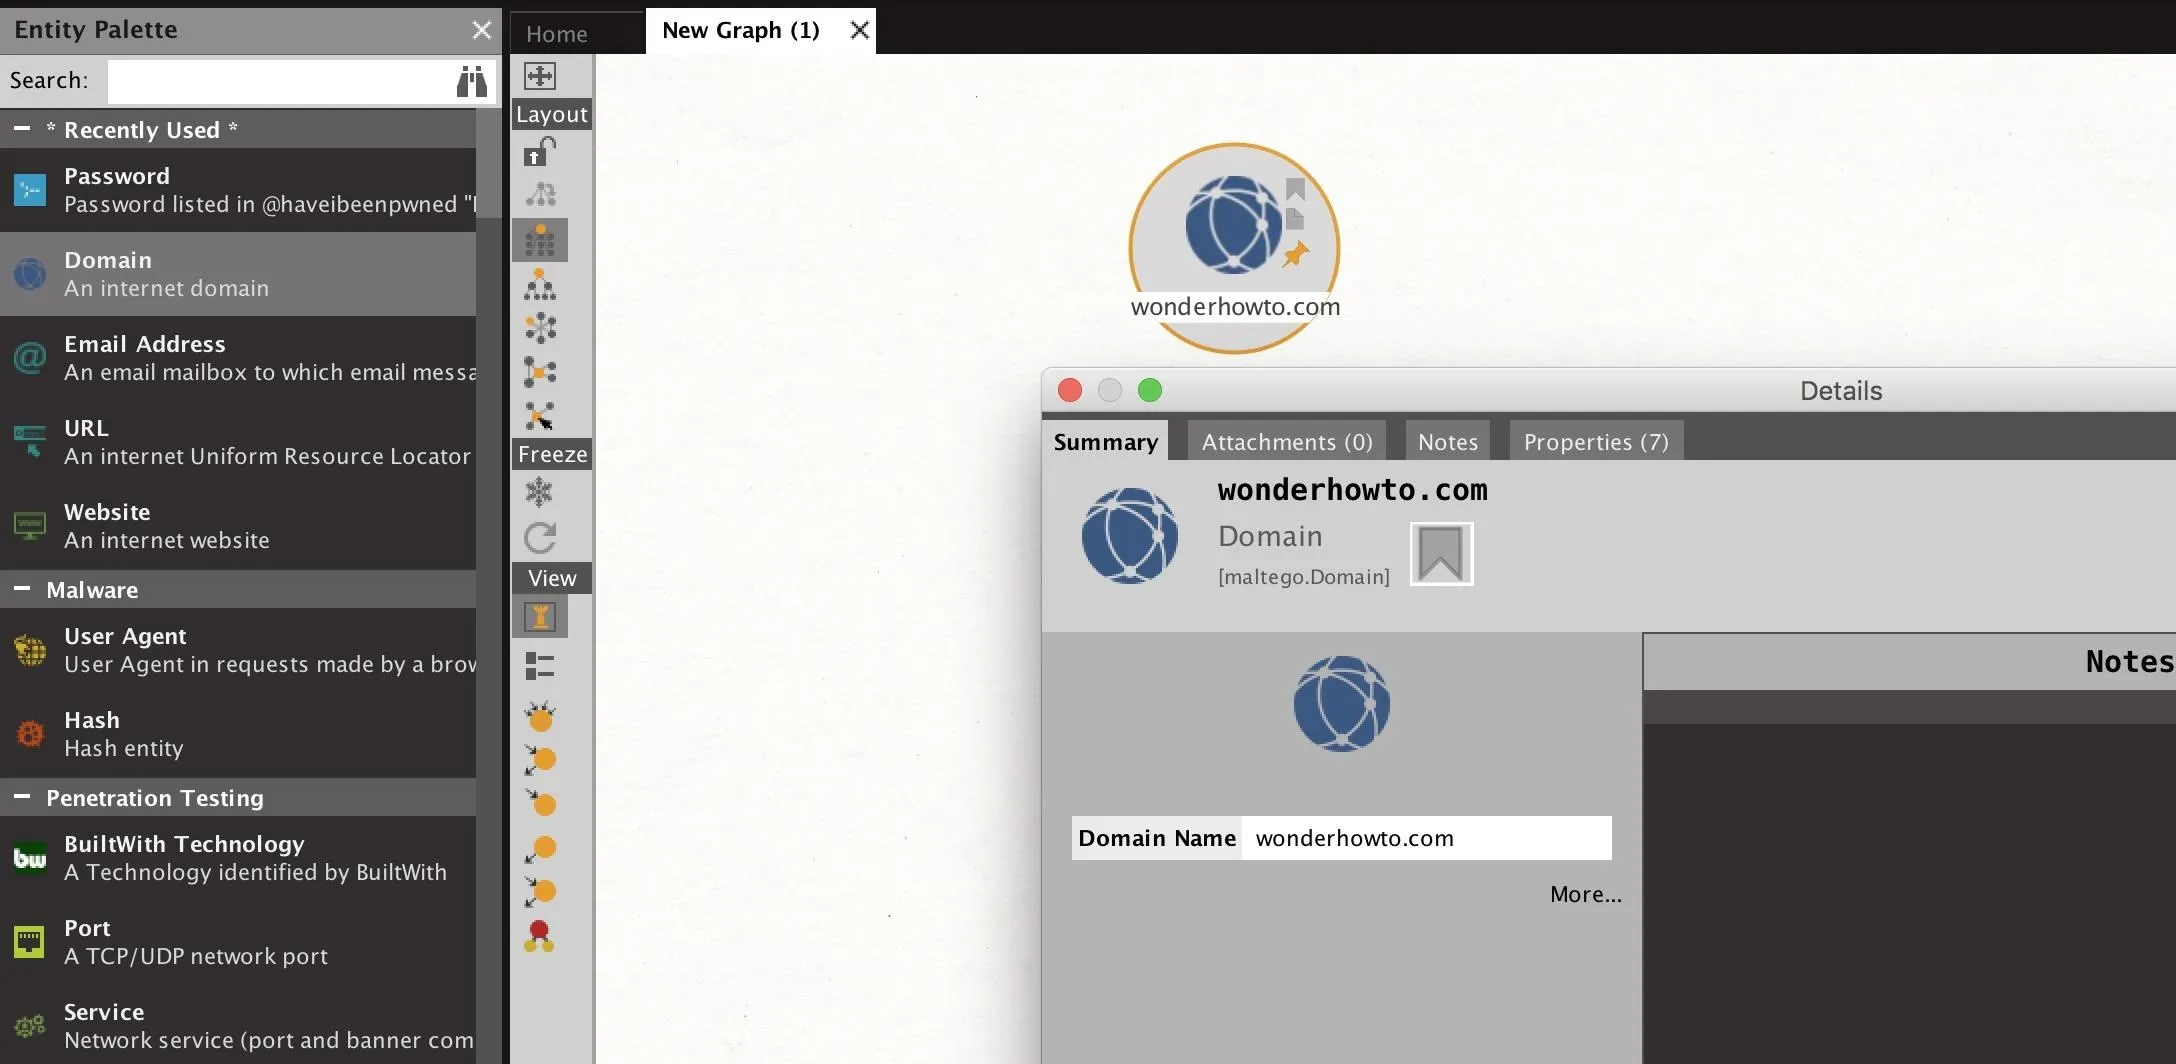Collapse the Penetration Testing category
This screenshot has height=1064, width=2176.
(x=22, y=797)
